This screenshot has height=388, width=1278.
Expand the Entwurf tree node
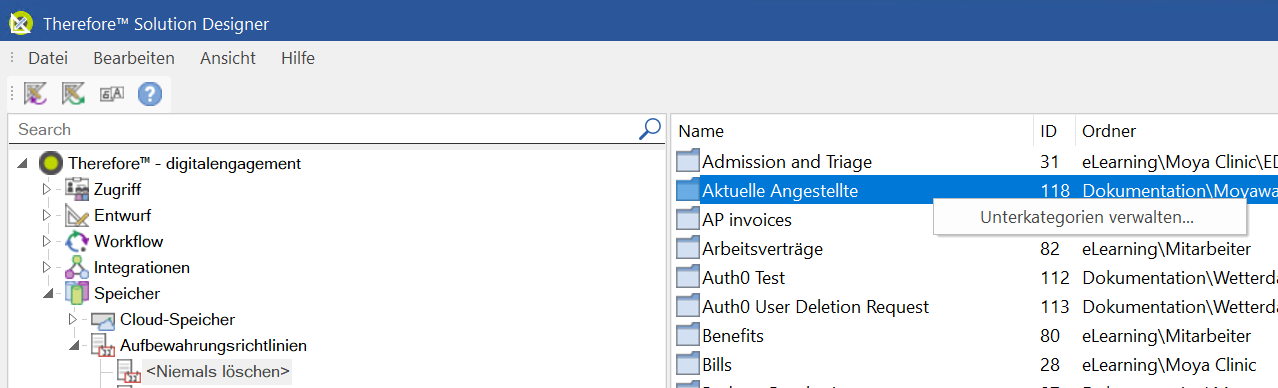point(46,215)
